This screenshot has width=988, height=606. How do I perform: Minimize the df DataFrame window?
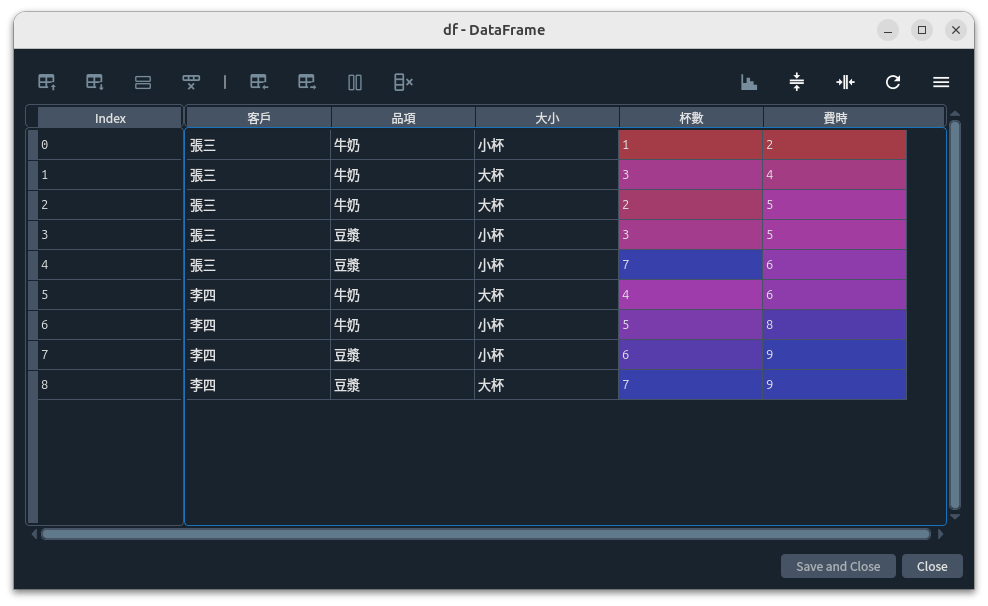(888, 30)
